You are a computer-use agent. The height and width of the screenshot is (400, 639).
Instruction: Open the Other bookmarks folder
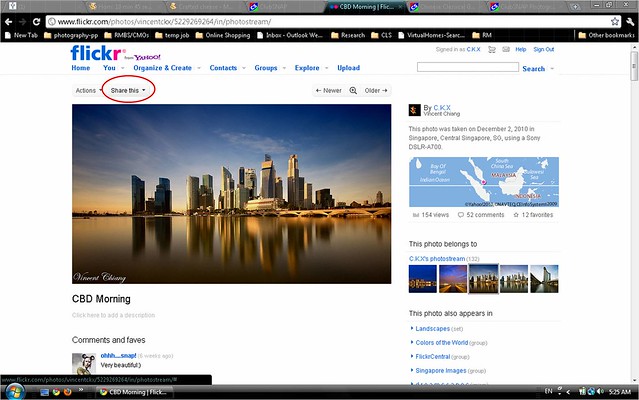(606, 35)
